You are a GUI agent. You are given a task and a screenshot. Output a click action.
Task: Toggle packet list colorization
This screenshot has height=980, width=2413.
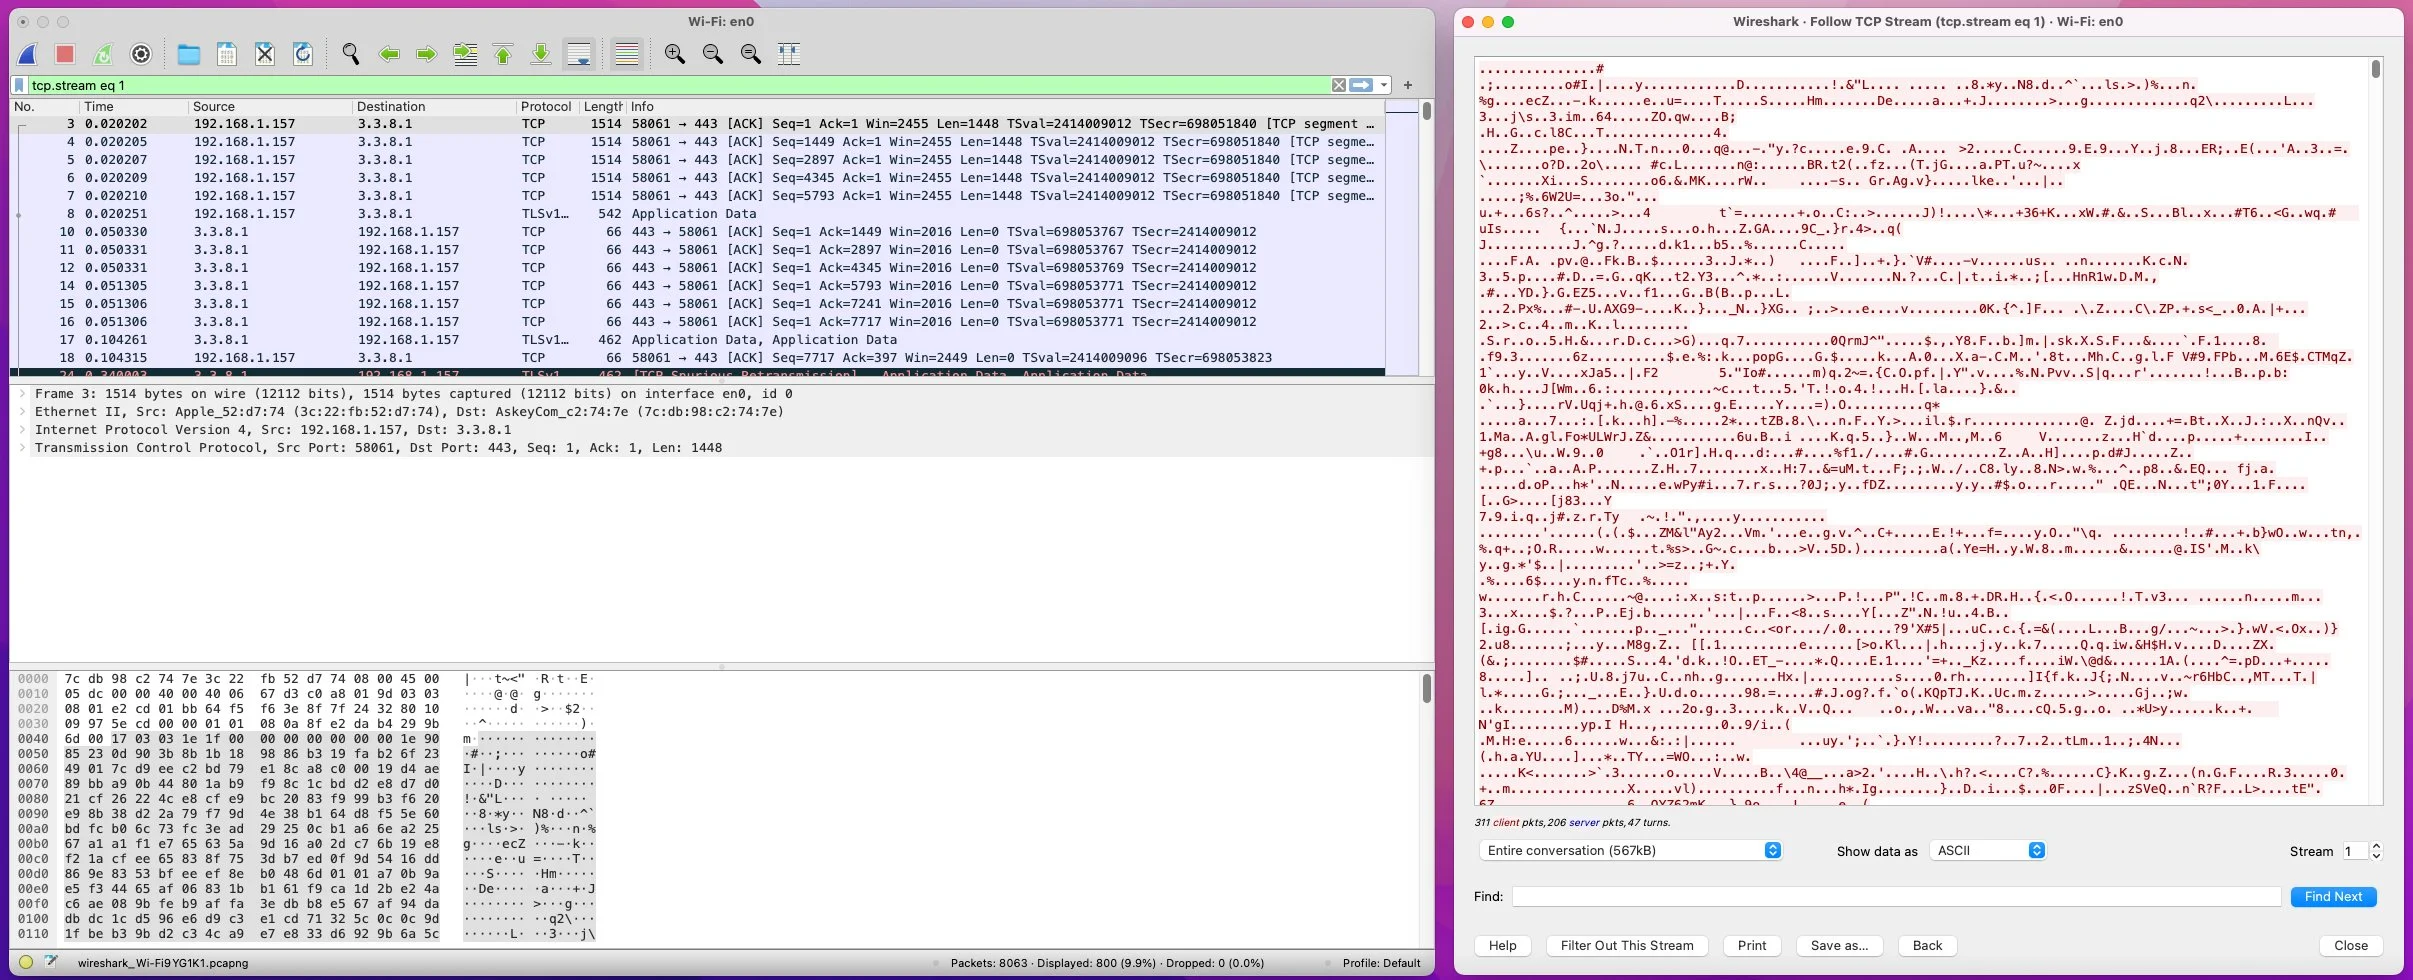pos(625,53)
